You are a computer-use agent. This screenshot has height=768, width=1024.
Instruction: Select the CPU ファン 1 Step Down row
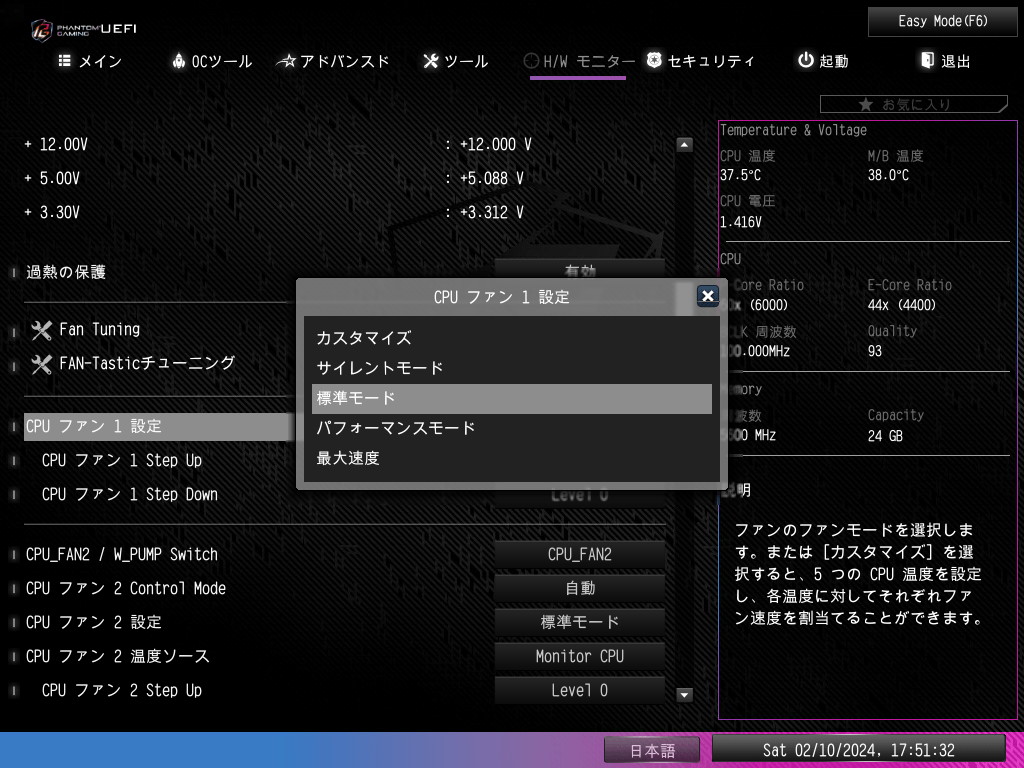pos(129,494)
